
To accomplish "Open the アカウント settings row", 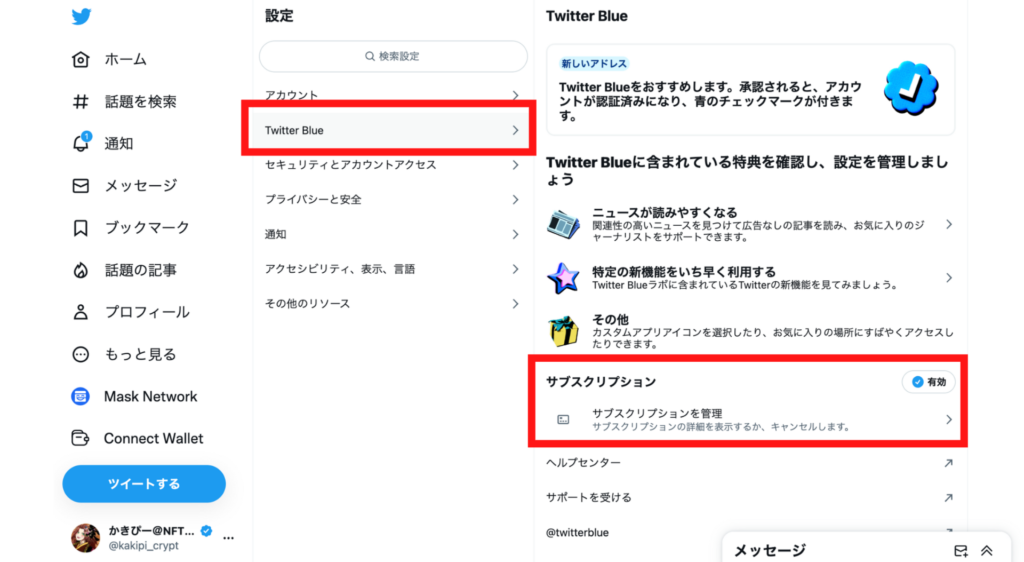I will 392,95.
